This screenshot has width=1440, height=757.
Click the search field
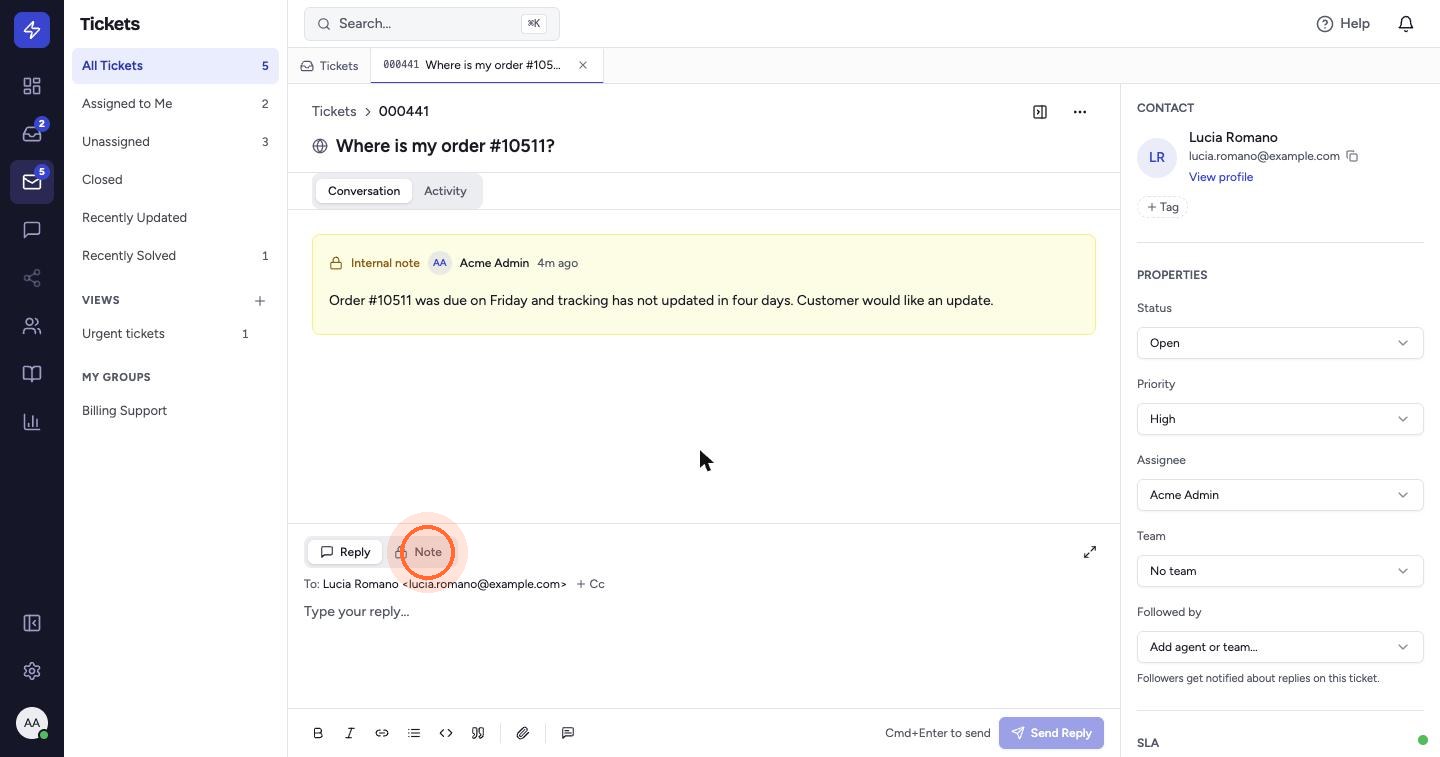(x=432, y=24)
